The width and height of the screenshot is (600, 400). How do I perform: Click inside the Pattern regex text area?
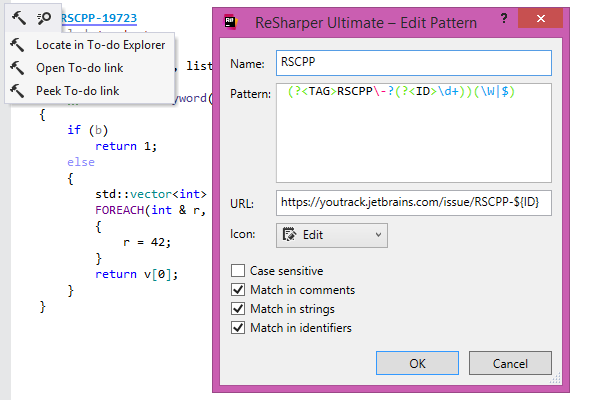click(414, 133)
